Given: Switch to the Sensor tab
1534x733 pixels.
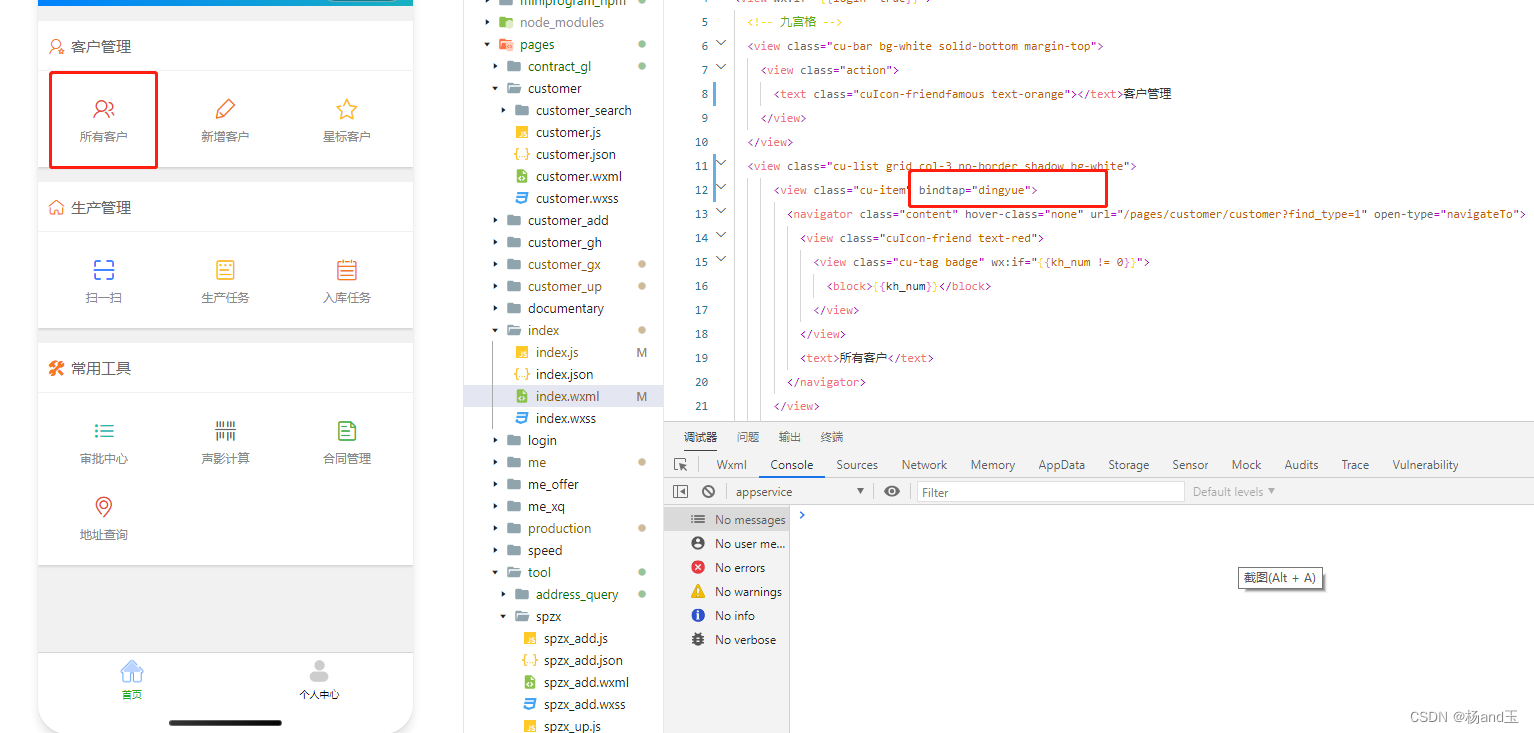Looking at the screenshot, I should tap(1190, 465).
